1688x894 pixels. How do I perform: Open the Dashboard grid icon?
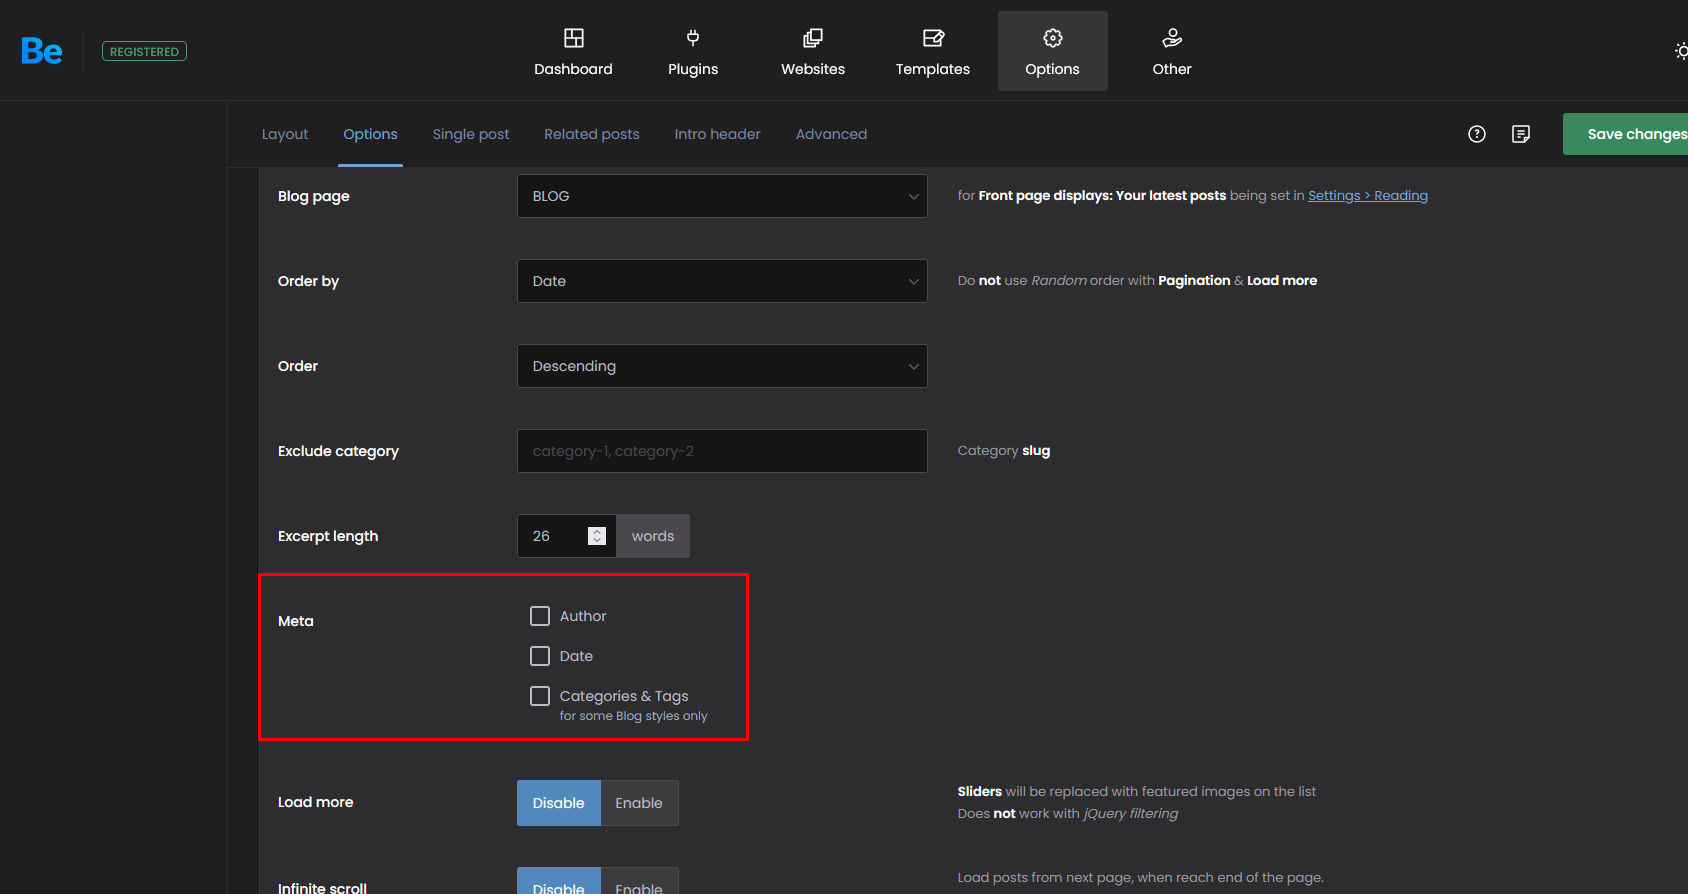[573, 38]
